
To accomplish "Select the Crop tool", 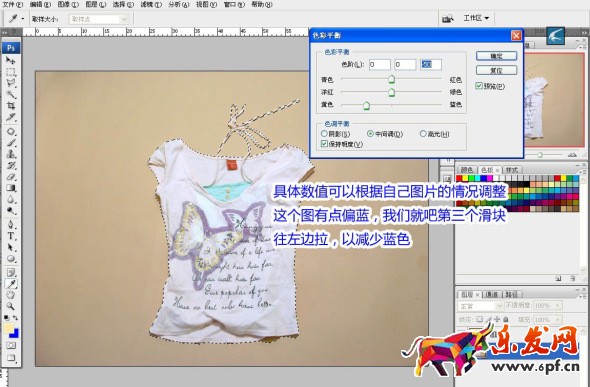I will 11,106.
